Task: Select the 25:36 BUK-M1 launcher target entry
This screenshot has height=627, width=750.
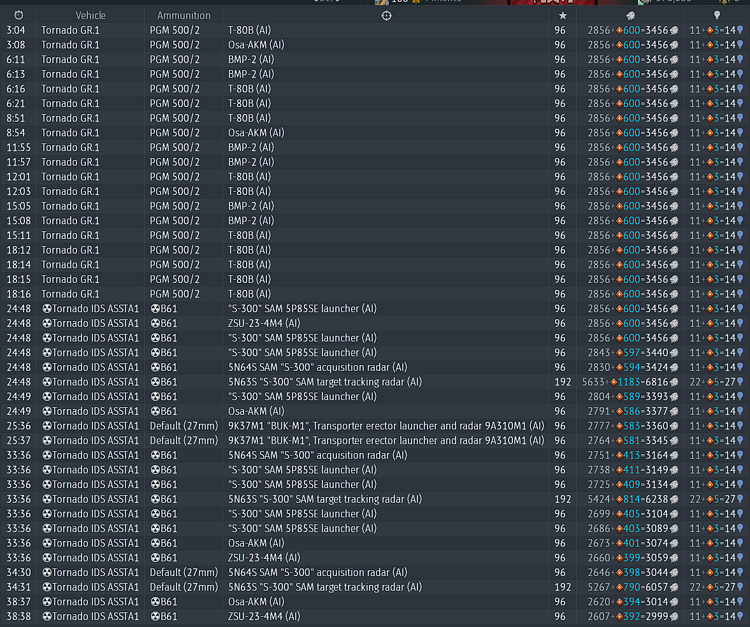Action: 386,426
